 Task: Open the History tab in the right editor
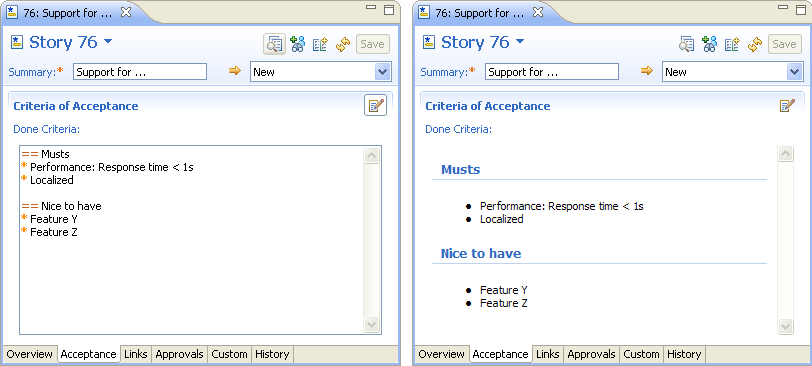(684, 355)
